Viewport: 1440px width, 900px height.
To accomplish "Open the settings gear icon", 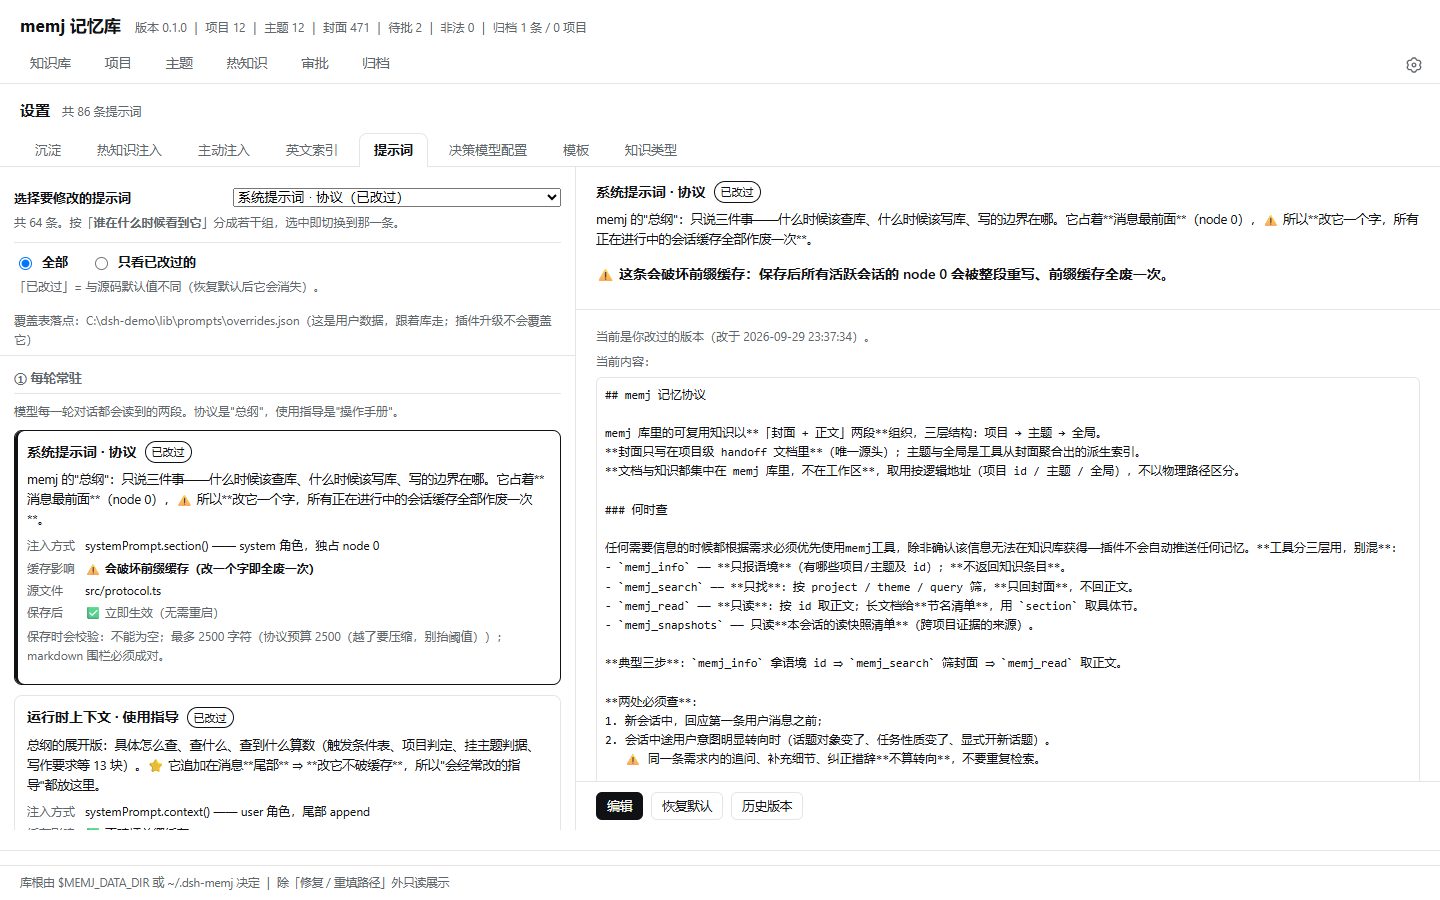I will pos(1413,65).
